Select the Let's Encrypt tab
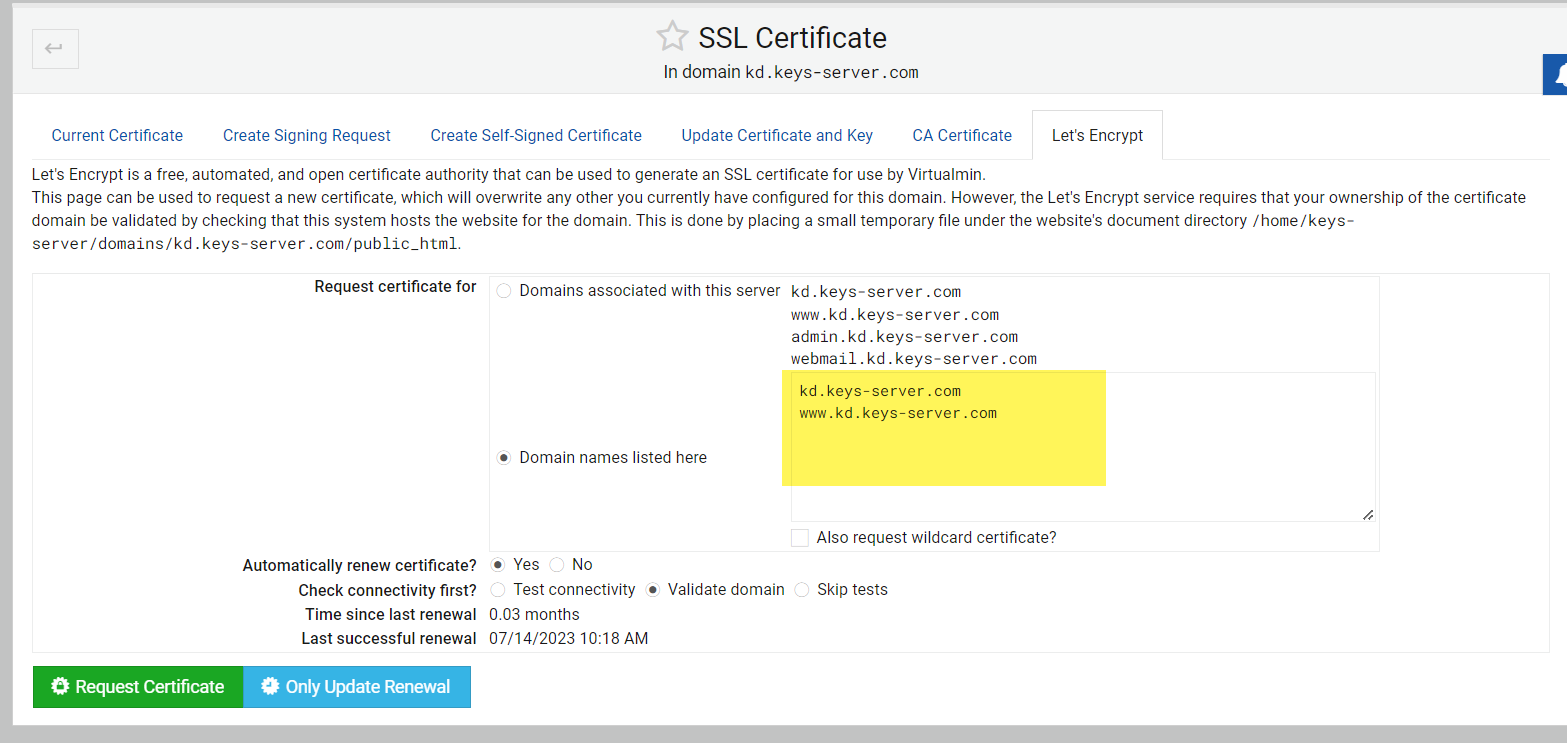Viewport: 1567px width, 743px height. click(1097, 135)
